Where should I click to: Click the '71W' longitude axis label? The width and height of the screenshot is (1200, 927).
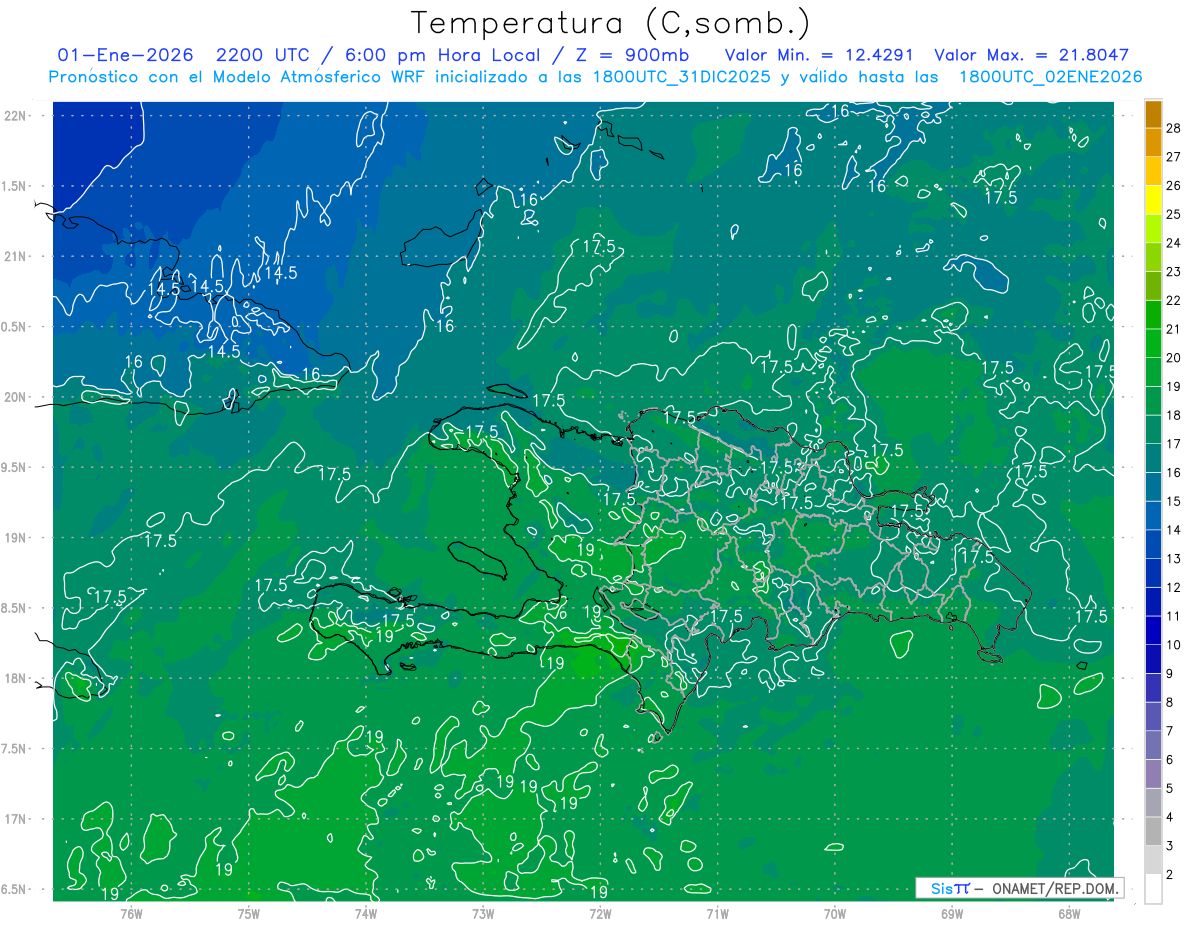[717, 913]
